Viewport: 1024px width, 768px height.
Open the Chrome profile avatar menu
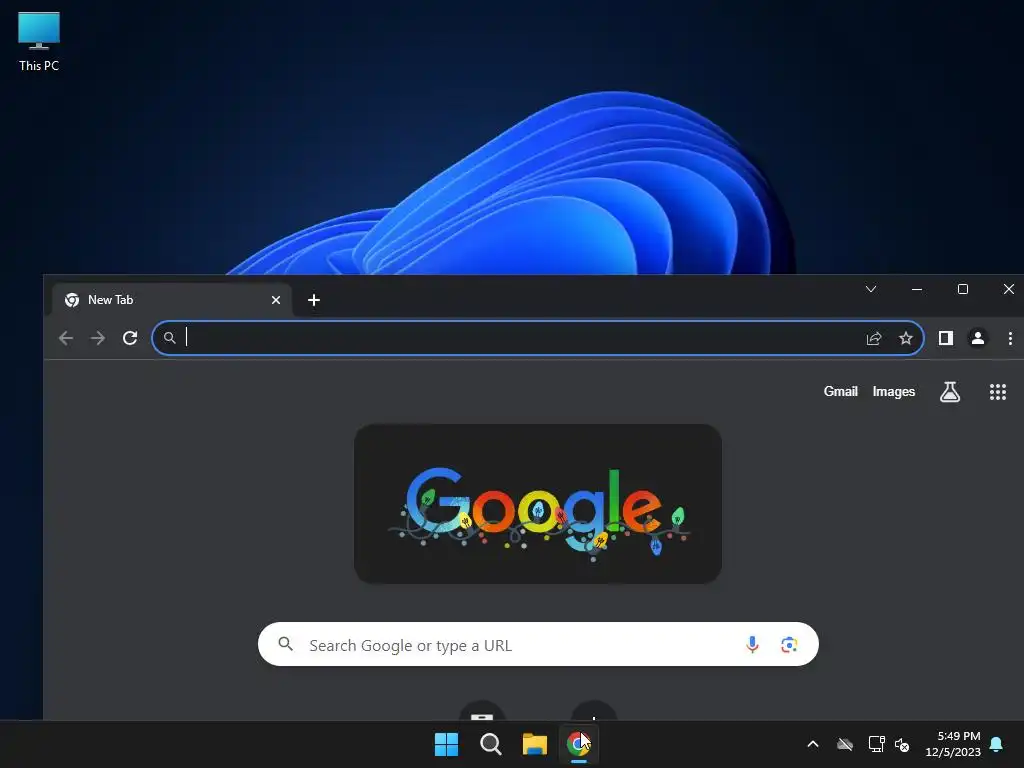pos(978,338)
